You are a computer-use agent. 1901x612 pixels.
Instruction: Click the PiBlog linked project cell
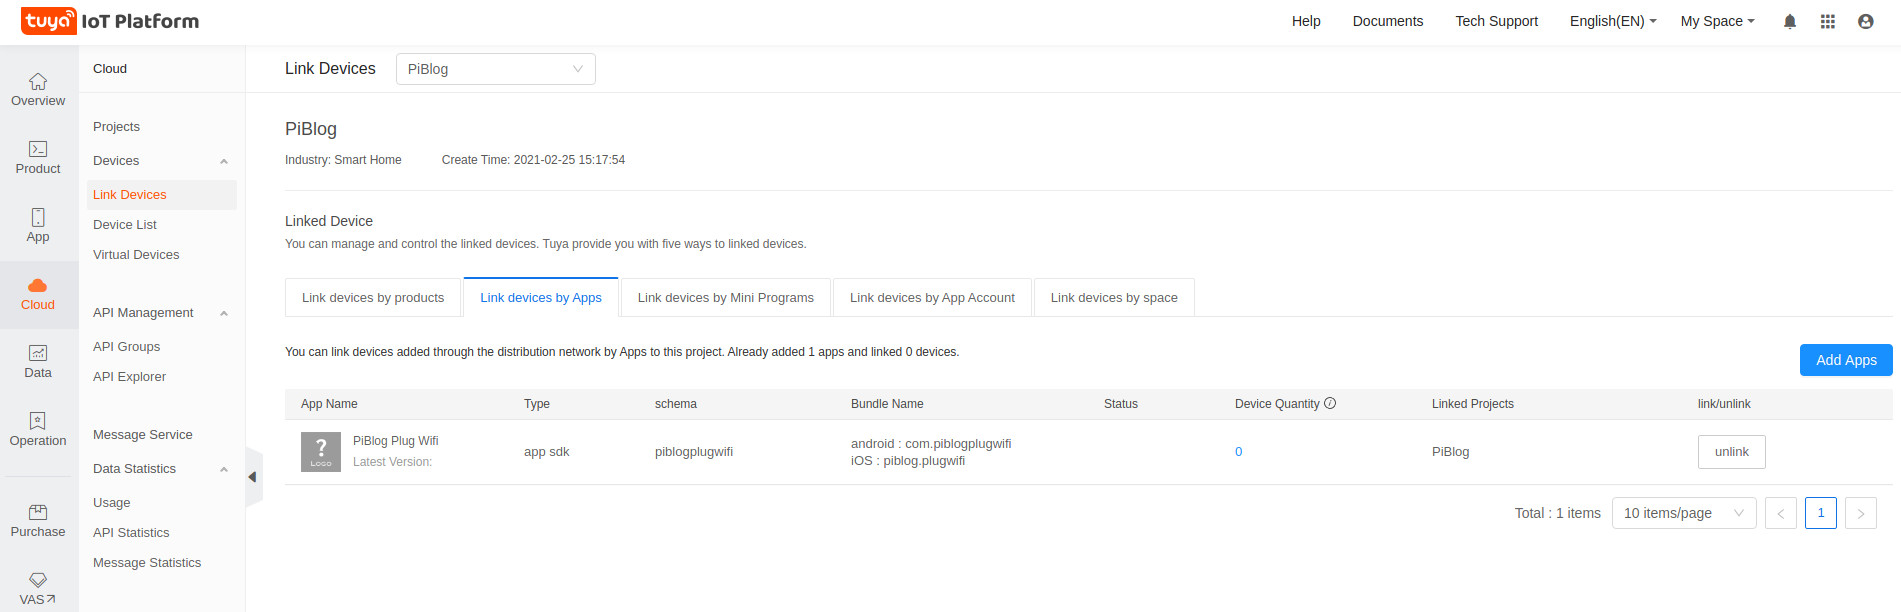[x=1451, y=452]
